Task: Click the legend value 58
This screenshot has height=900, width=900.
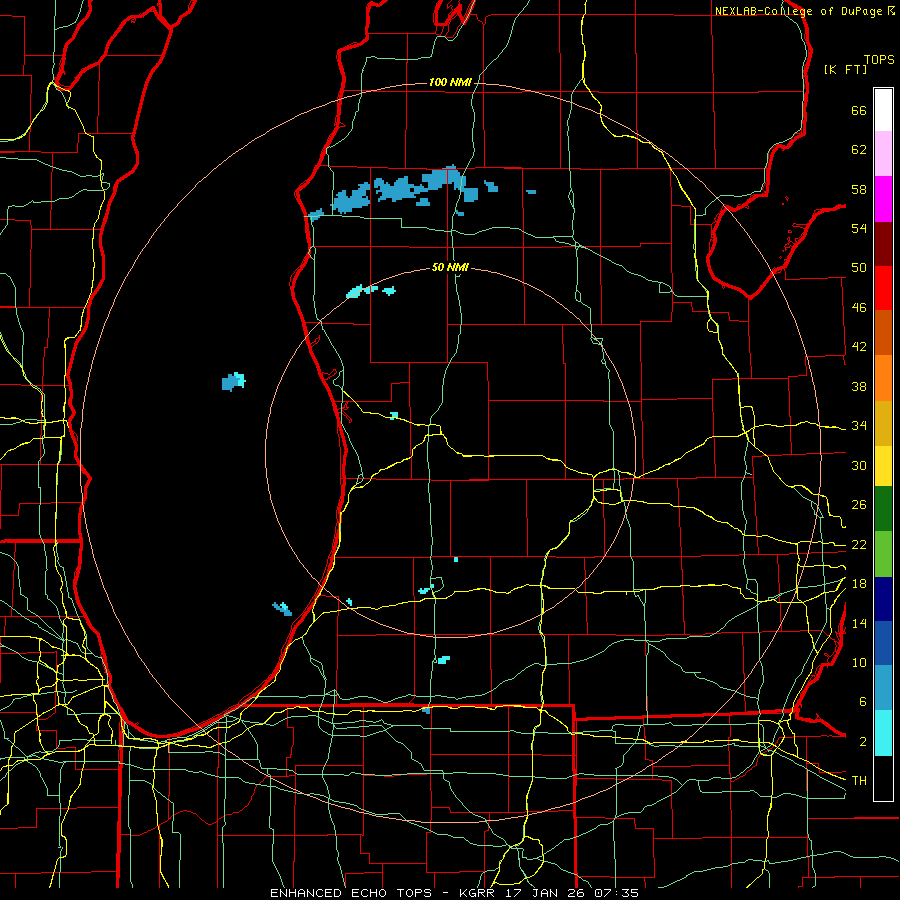Action: click(x=859, y=189)
